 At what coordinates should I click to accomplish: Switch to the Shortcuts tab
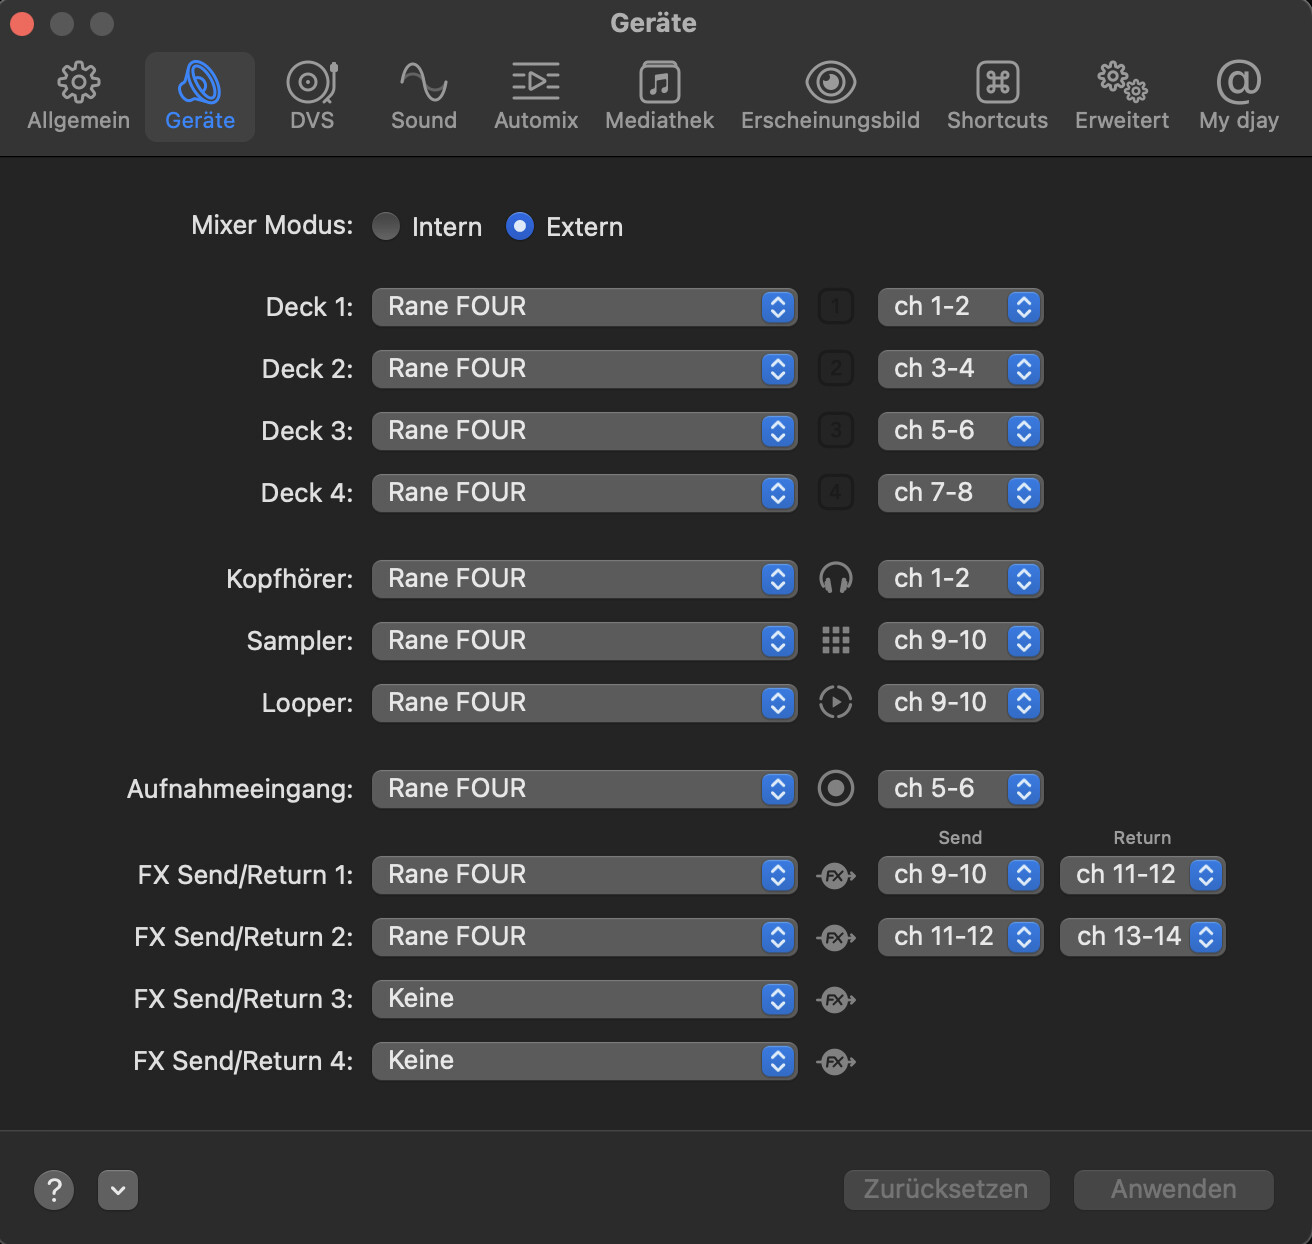(x=997, y=97)
